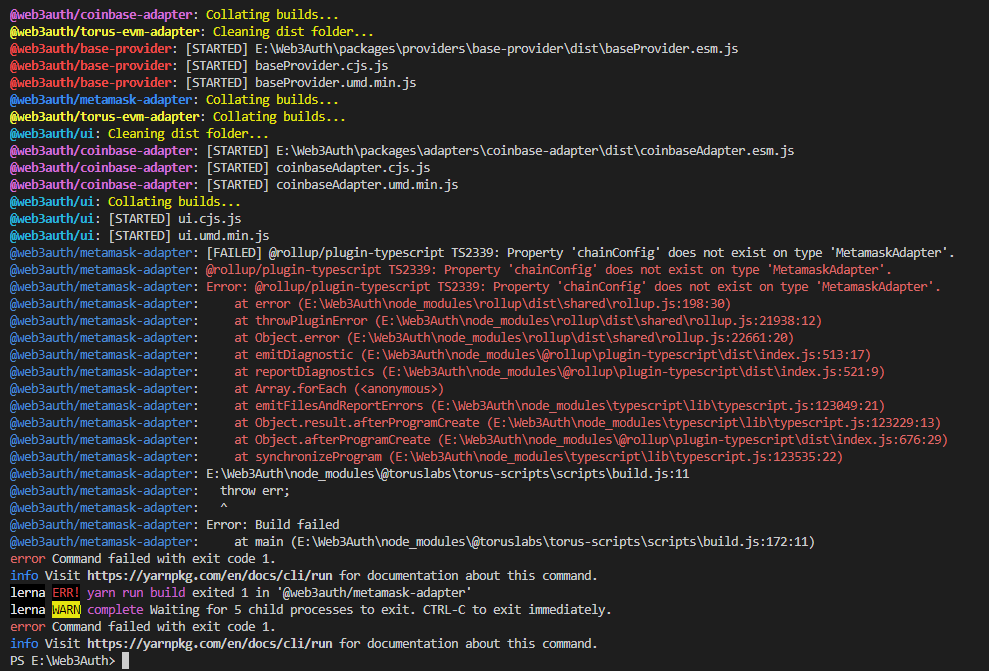989x671 pixels.
Task: Select the lerna ERR! badge text
Action: (x=66, y=592)
